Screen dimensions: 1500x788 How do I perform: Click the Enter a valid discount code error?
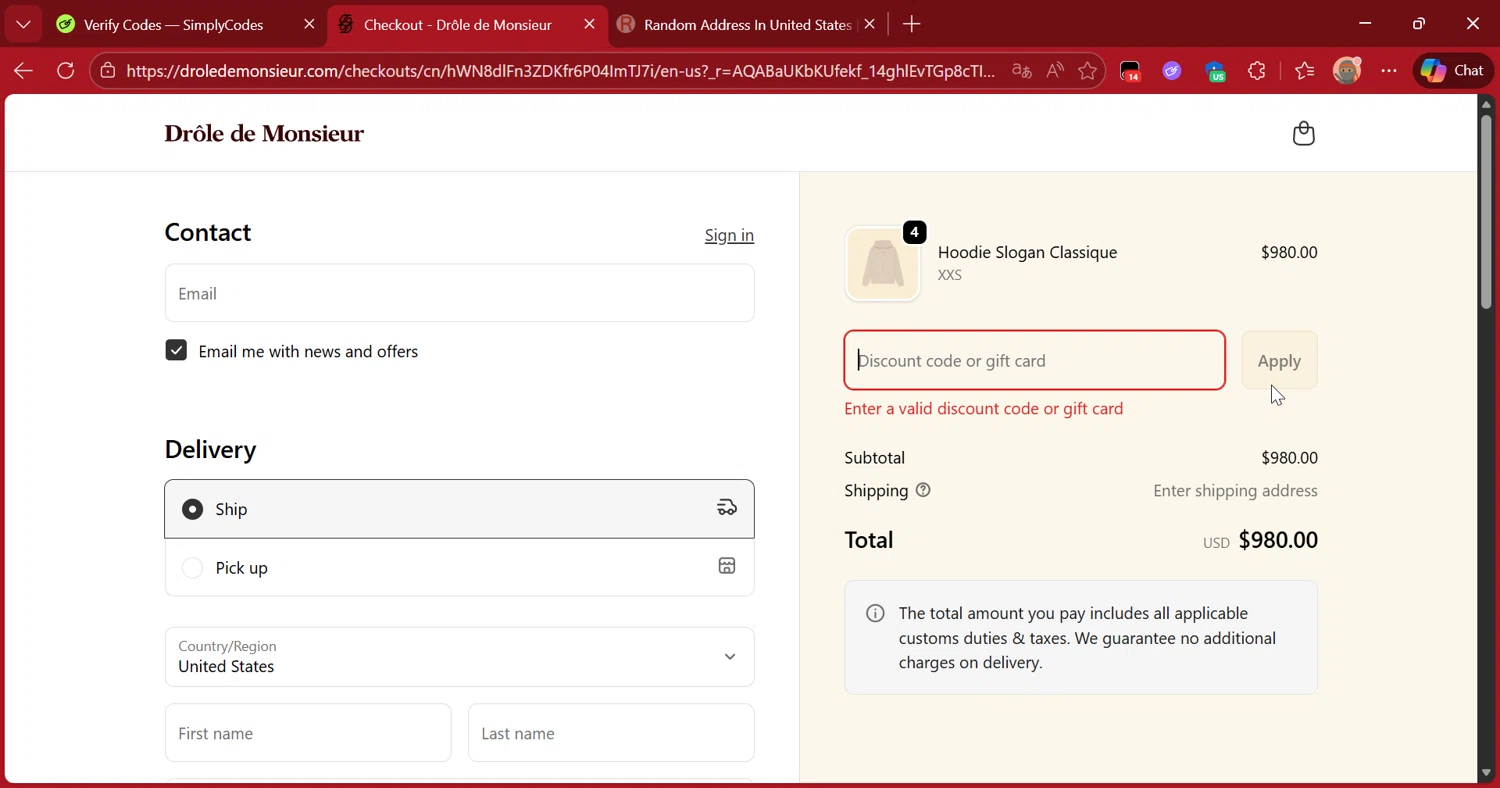pyautogui.click(x=983, y=408)
